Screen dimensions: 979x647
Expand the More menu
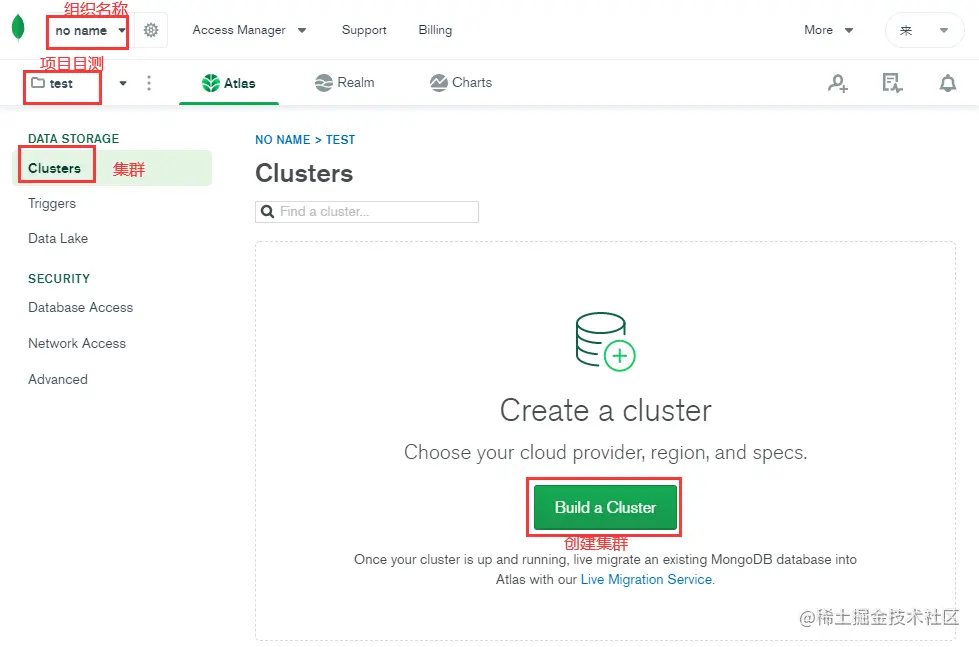coord(829,30)
